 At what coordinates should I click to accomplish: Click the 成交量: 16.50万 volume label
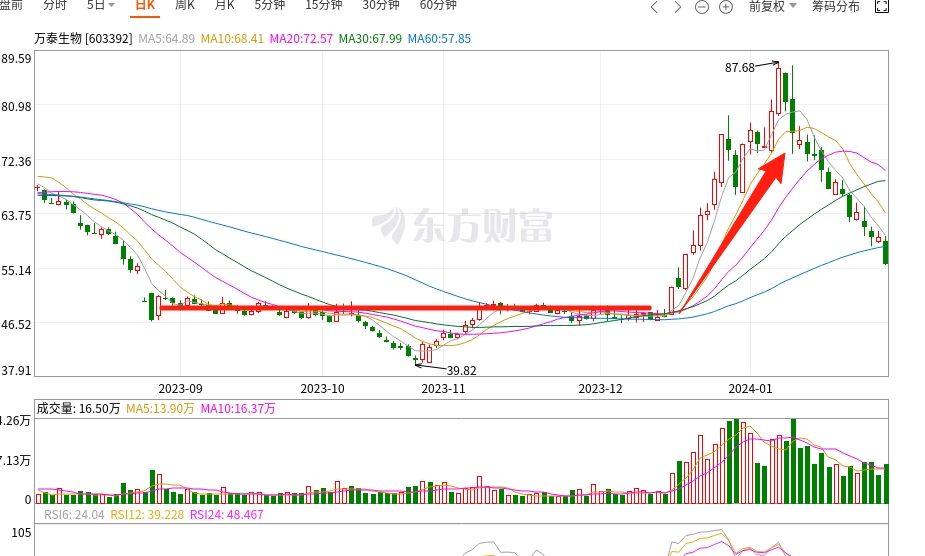pos(78,408)
